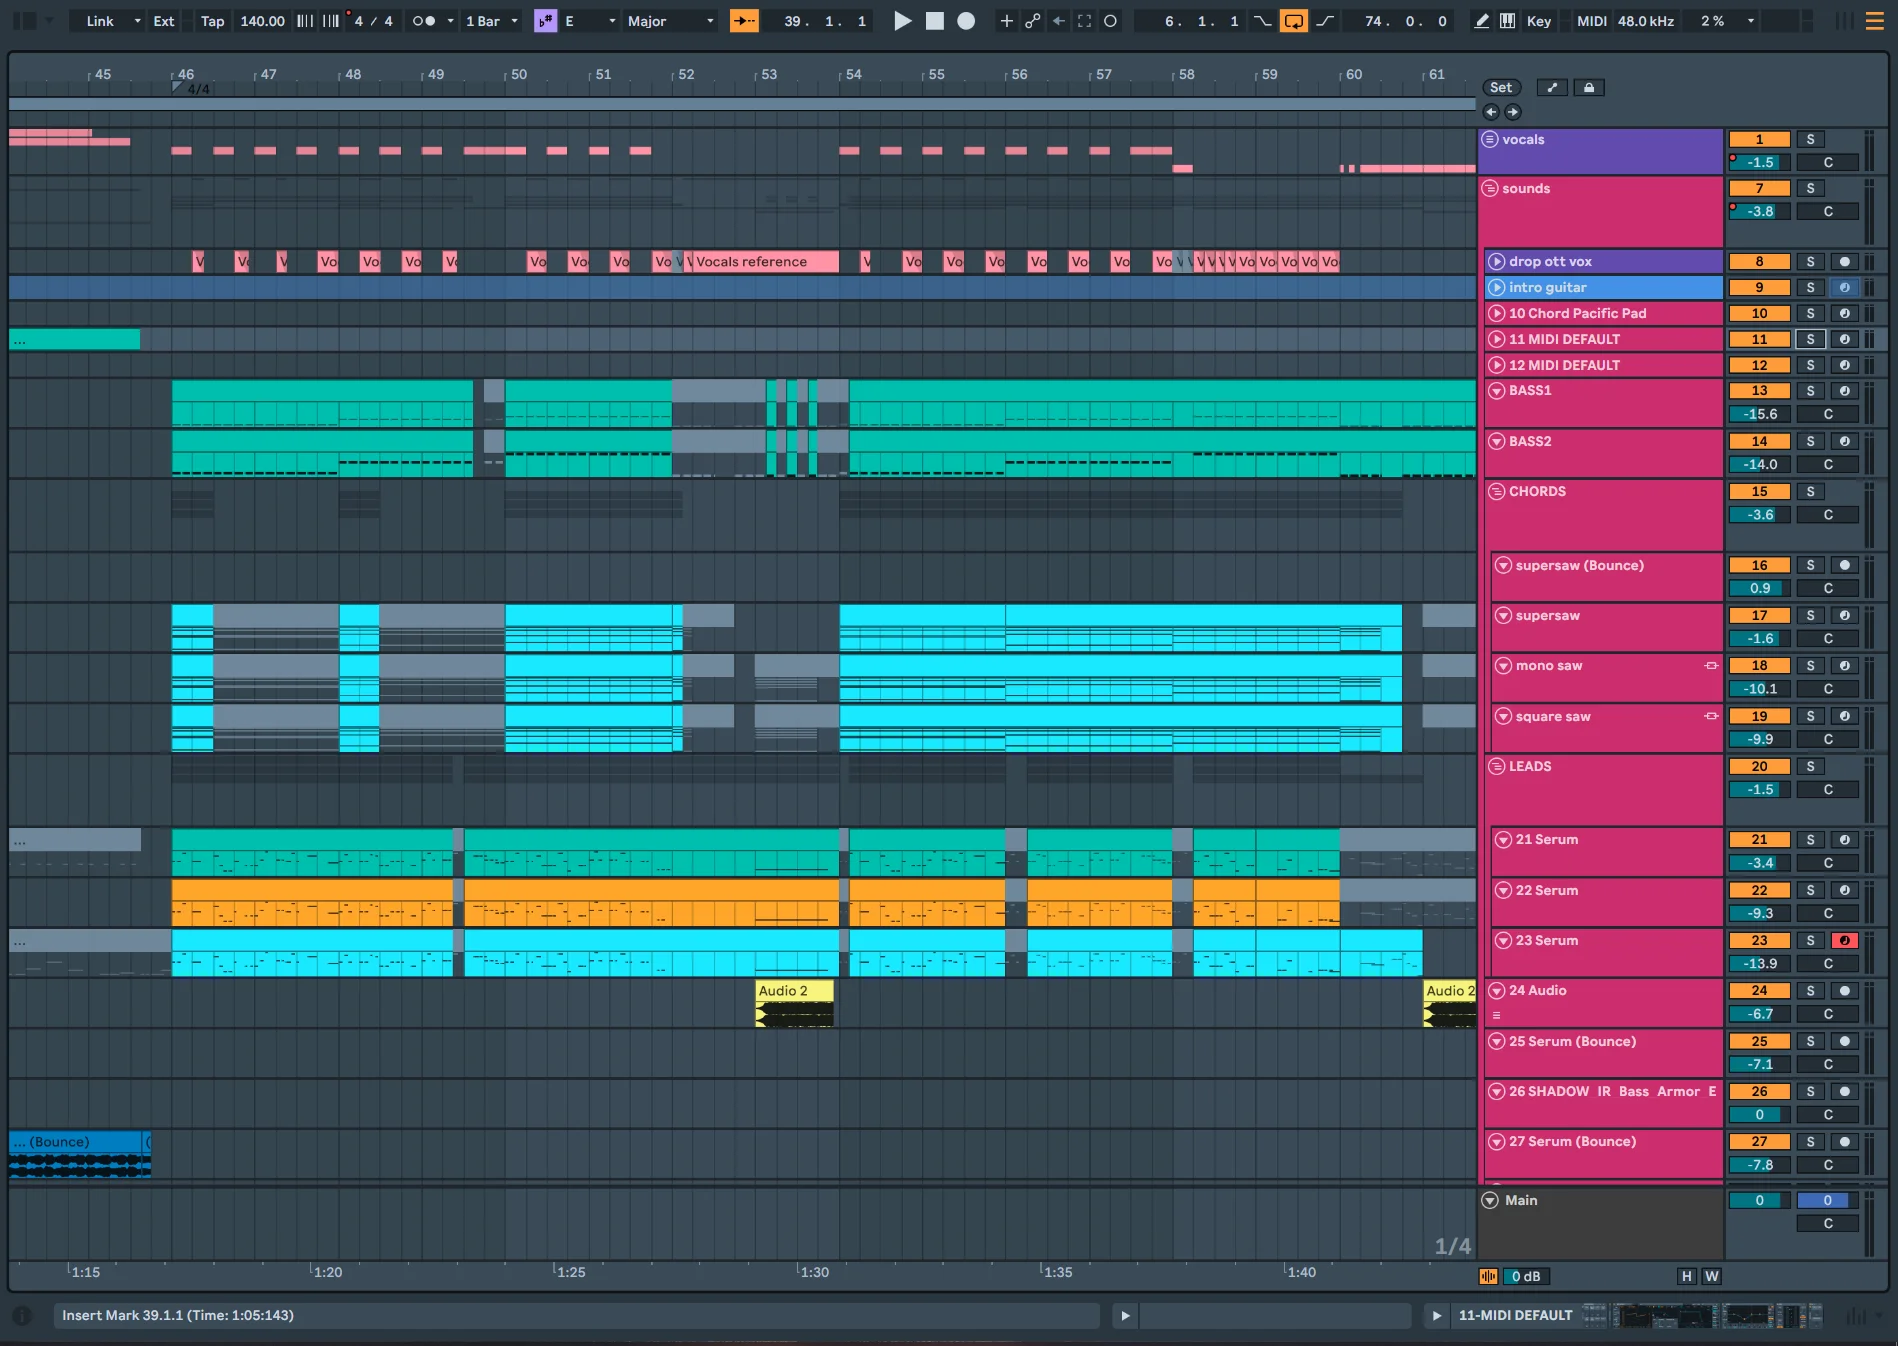
Task: Click the Previous Locator arrow
Action: [1491, 112]
